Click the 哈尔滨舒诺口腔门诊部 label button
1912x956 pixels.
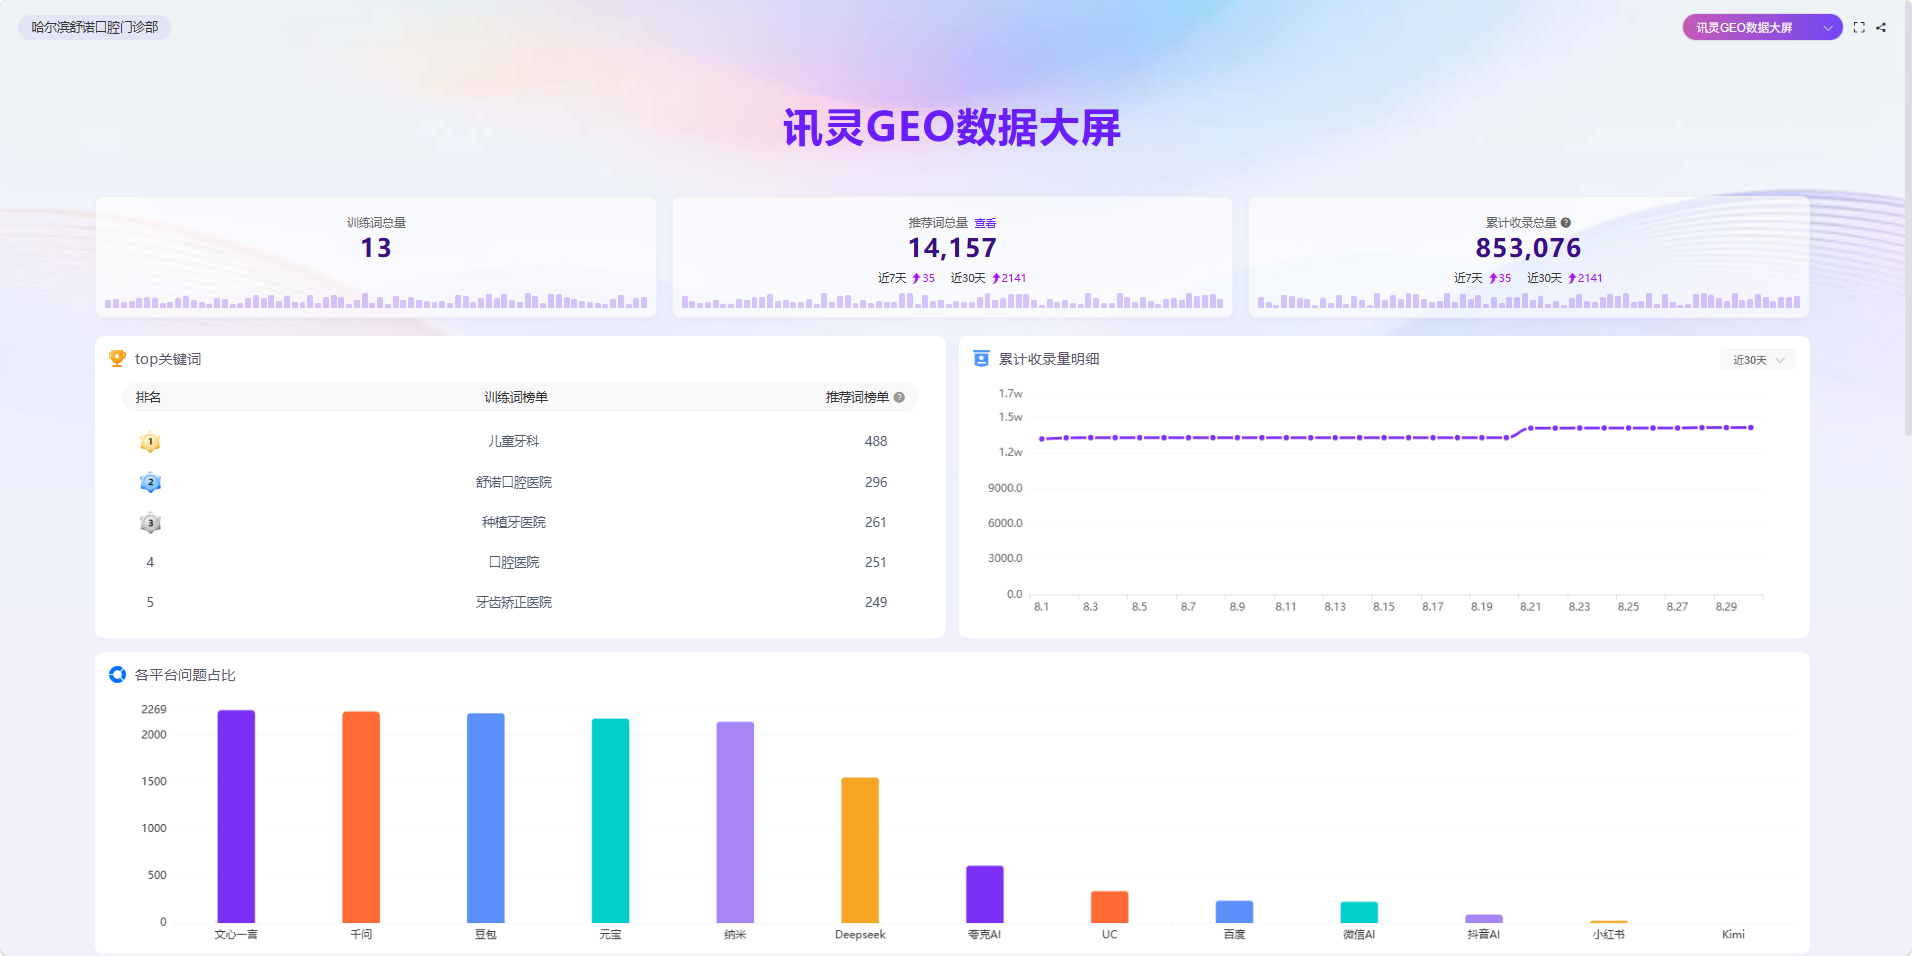click(95, 27)
